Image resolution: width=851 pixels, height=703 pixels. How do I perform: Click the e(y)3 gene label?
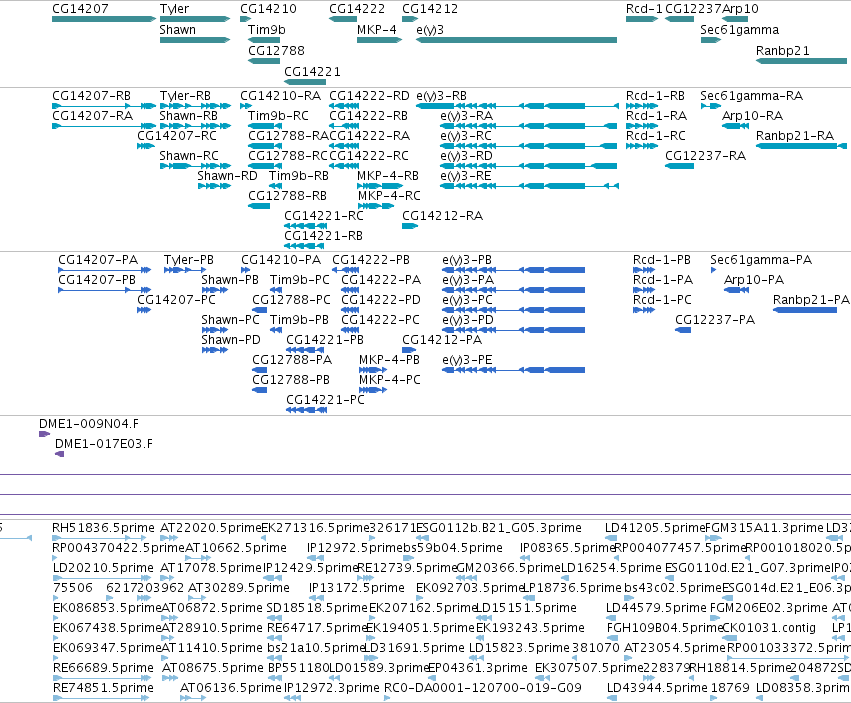pos(430,30)
